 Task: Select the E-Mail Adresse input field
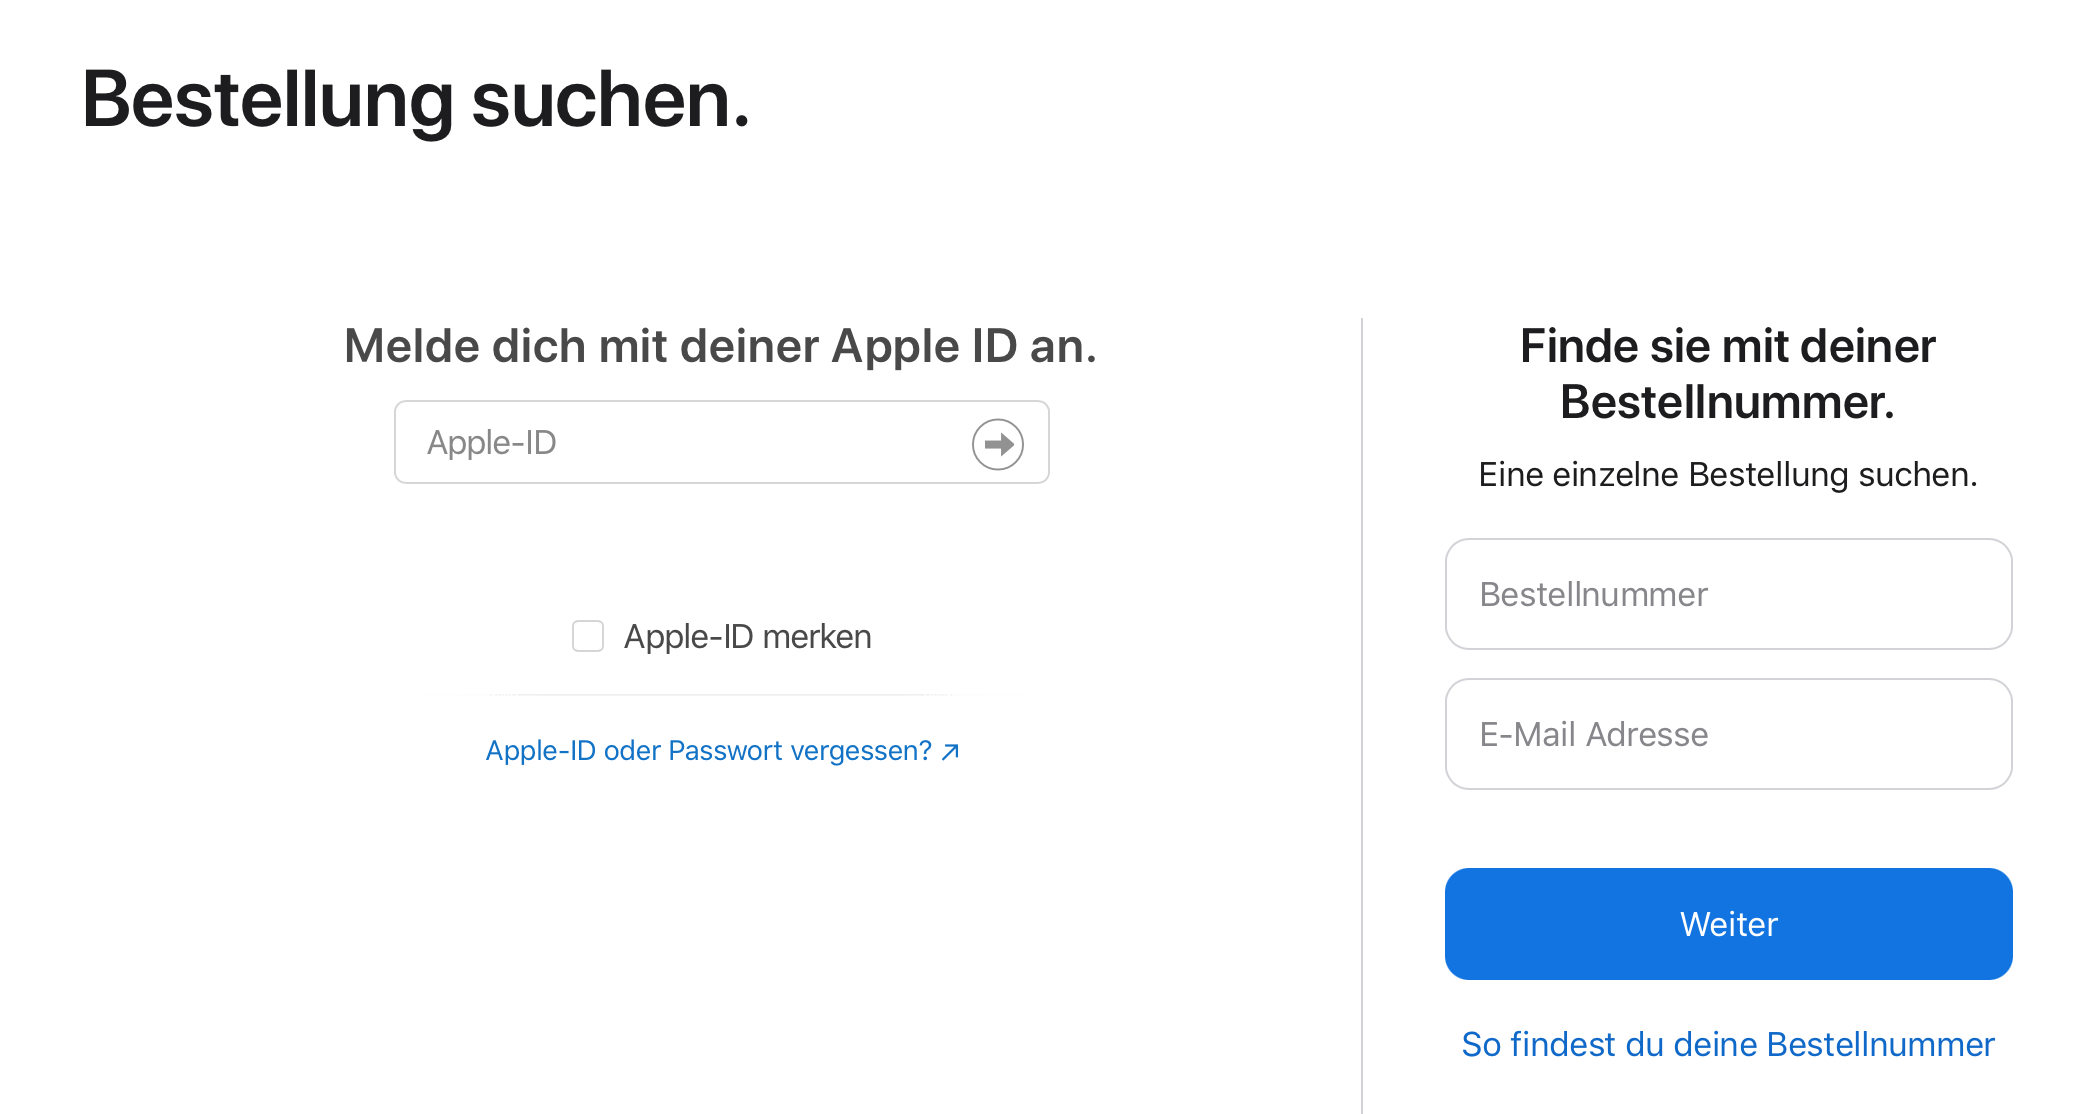pyautogui.click(x=1728, y=734)
